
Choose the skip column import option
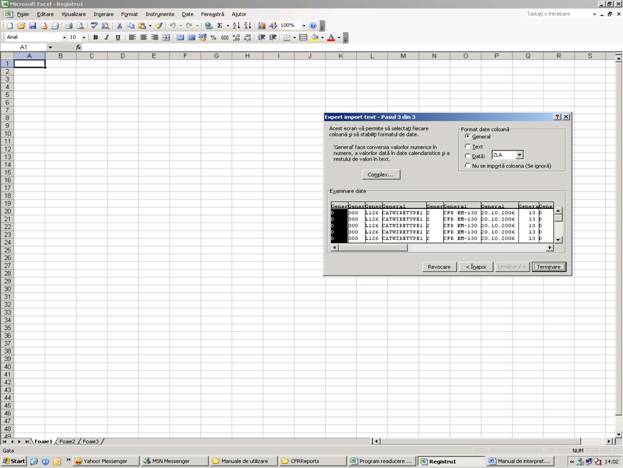point(467,166)
